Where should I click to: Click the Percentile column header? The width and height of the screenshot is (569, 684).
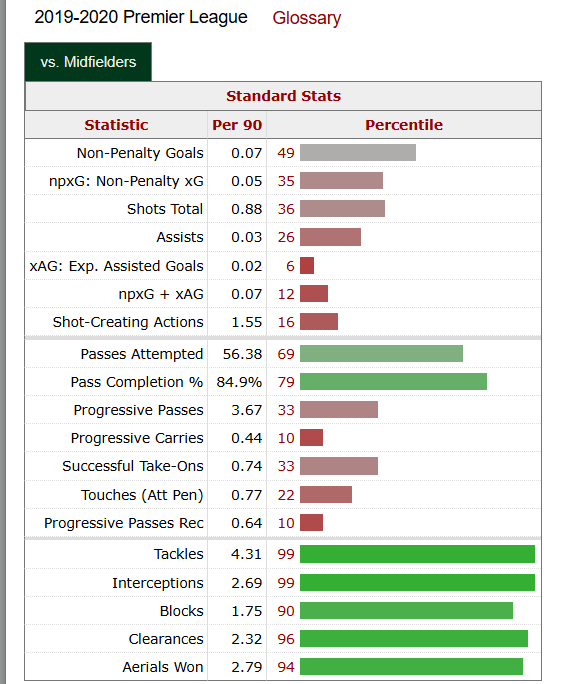coord(404,125)
